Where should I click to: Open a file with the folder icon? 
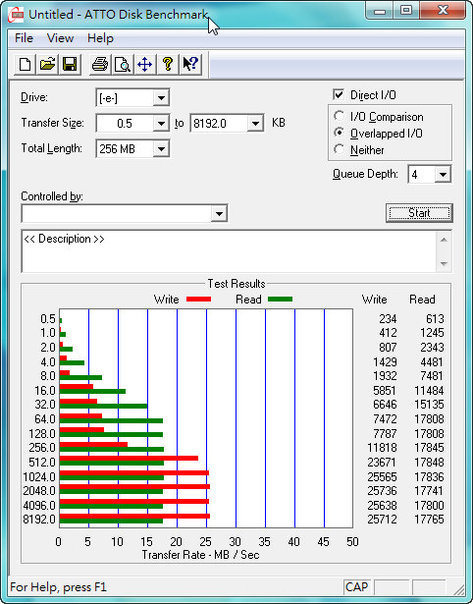[x=47, y=64]
